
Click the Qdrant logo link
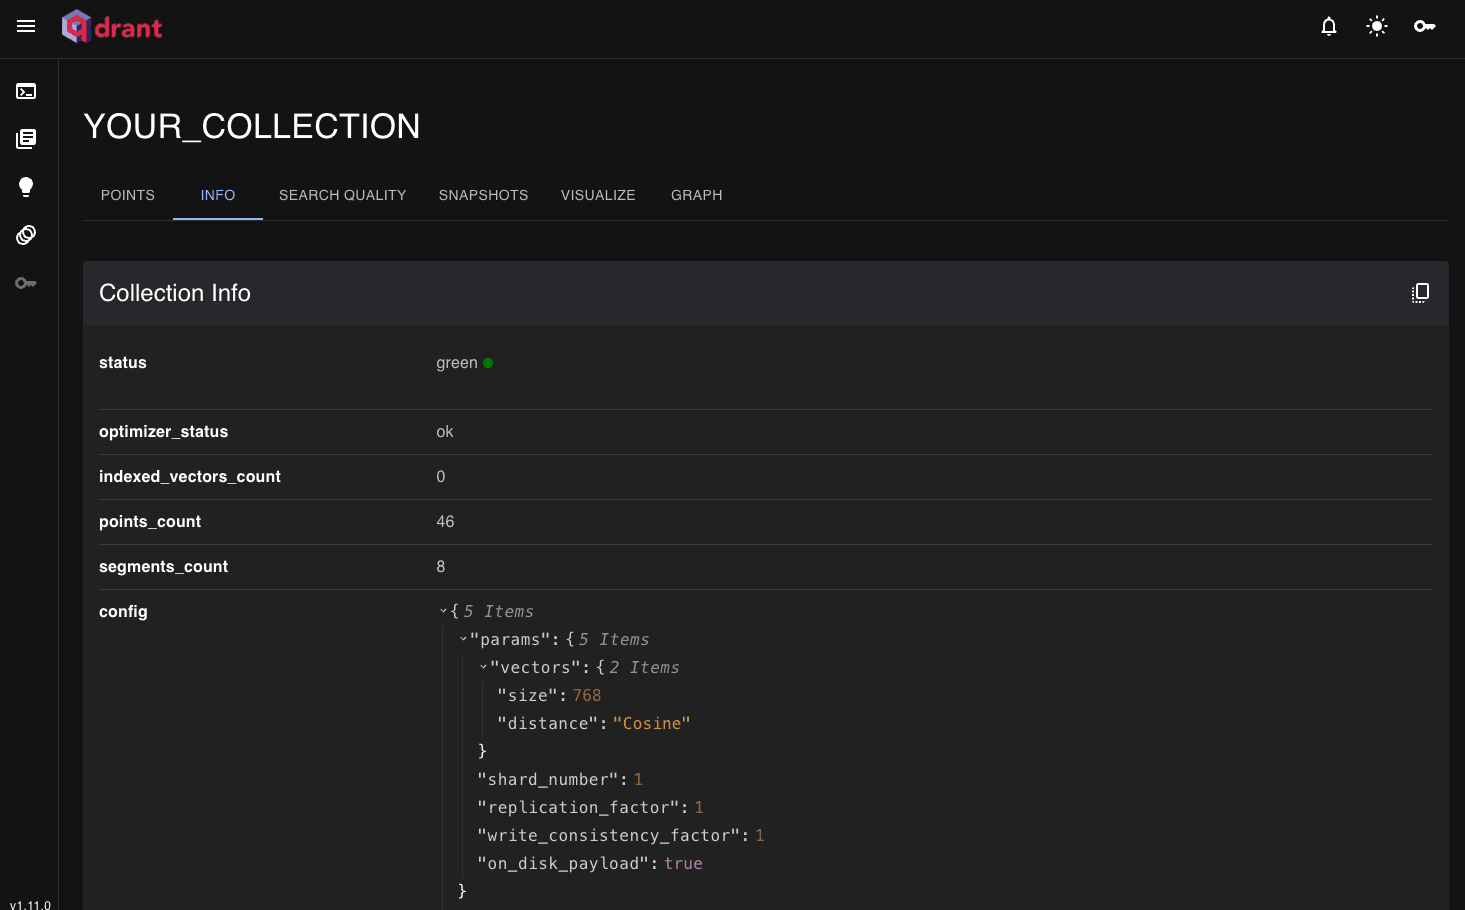pos(112,27)
